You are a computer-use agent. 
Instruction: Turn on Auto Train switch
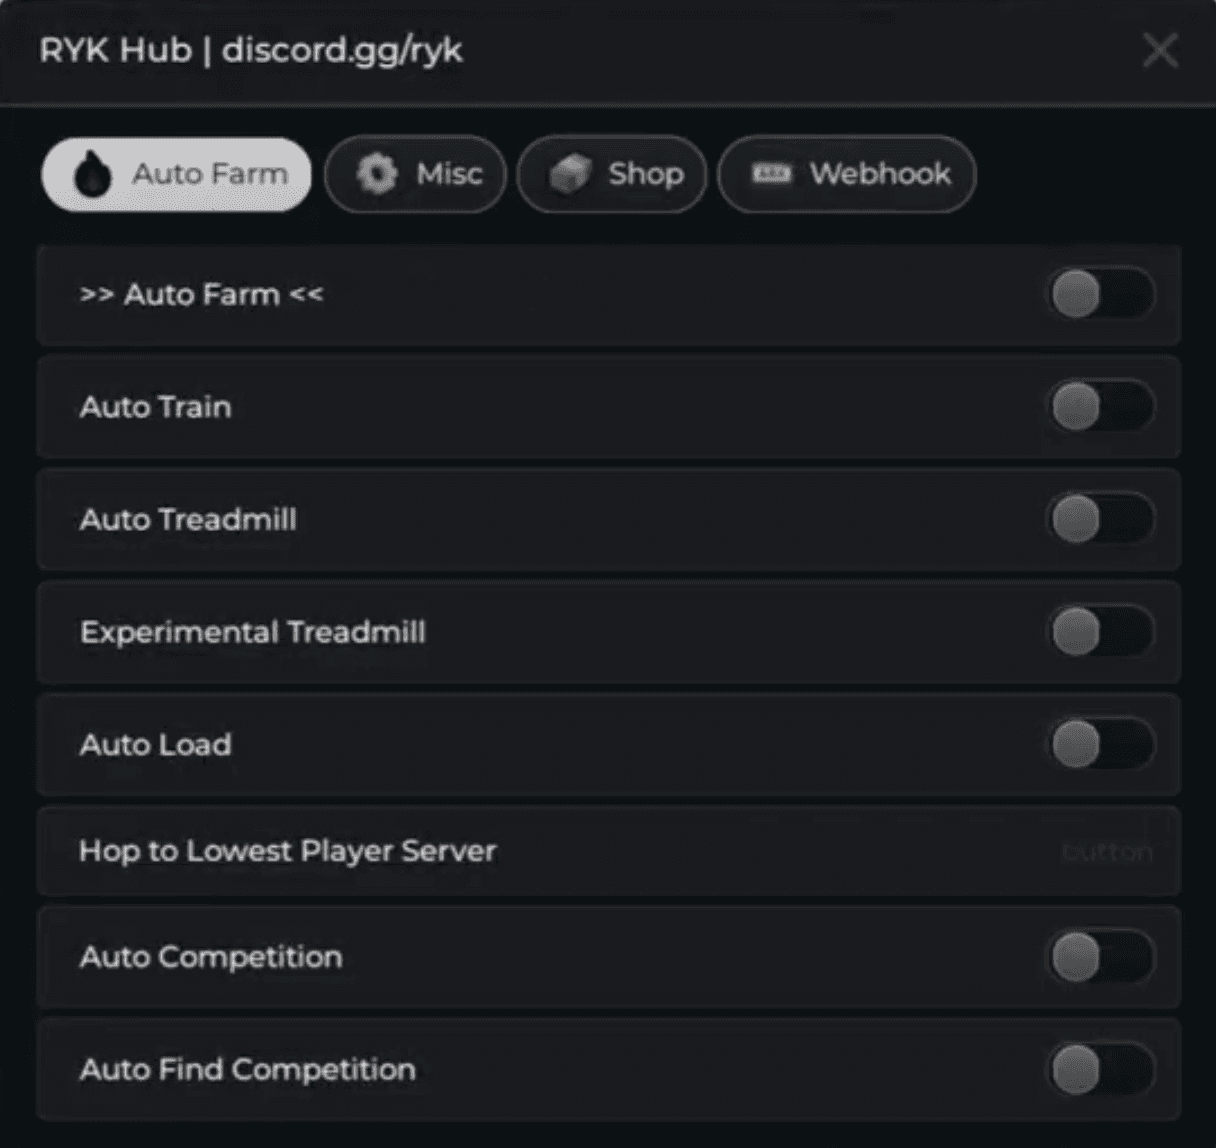pyautogui.click(x=1100, y=407)
